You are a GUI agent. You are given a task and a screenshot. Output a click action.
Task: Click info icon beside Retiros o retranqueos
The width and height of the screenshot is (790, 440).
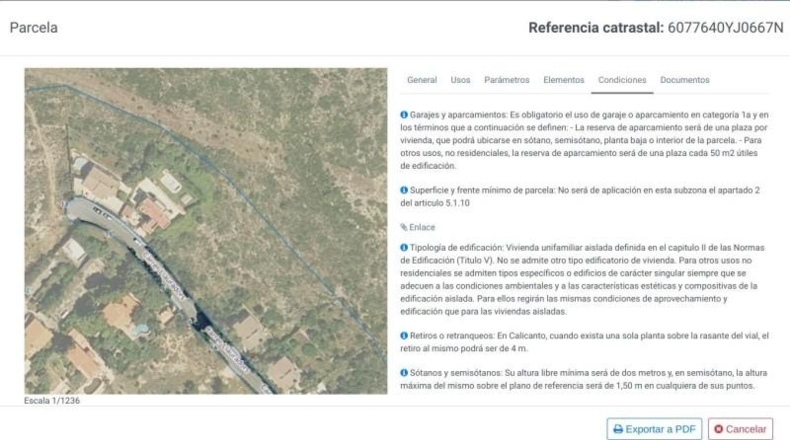click(x=404, y=336)
